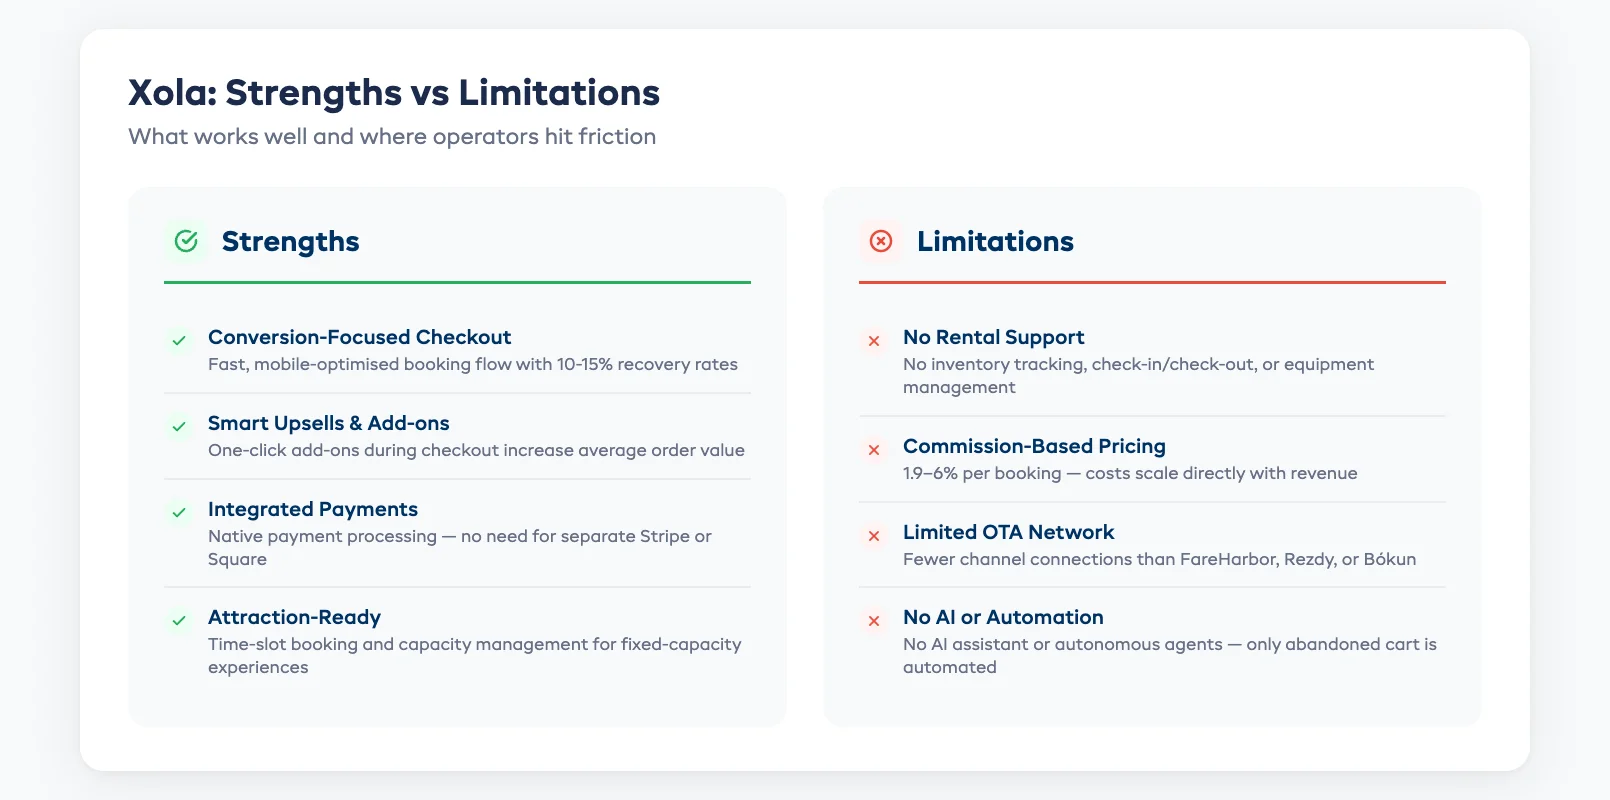Click the green circle-check icon beside Strengths
The width and height of the screenshot is (1610, 800).
tap(186, 241)
